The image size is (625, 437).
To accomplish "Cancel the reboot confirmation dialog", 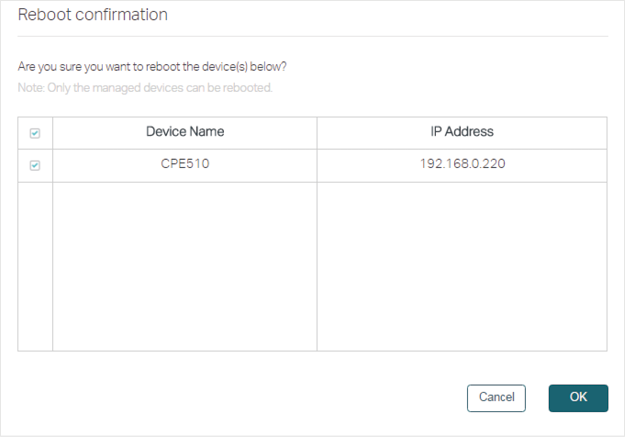I will [496, 398].
